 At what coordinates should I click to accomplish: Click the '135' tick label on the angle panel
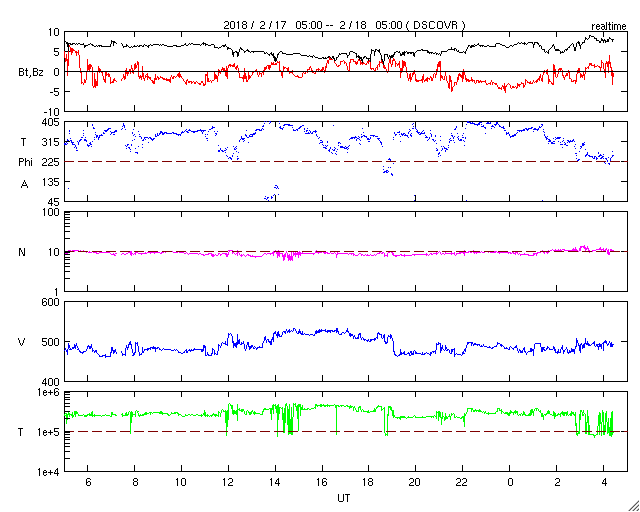click(x=51, y=182)
